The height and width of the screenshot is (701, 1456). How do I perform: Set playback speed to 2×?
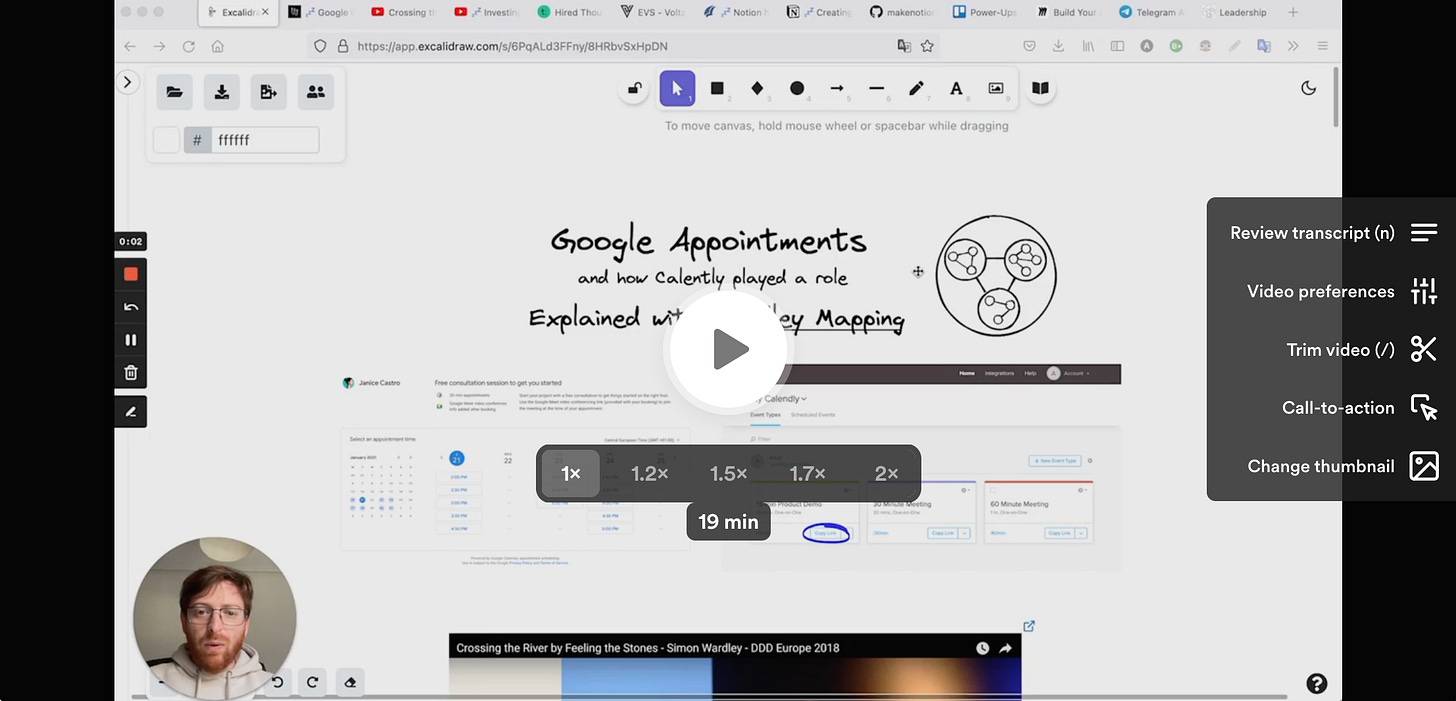[x=886, y=474]
